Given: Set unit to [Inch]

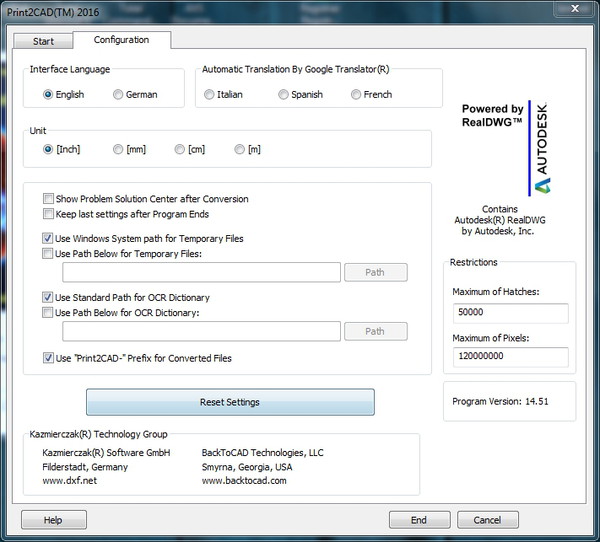Looking at the screenshot, I should tap(62, 149).
